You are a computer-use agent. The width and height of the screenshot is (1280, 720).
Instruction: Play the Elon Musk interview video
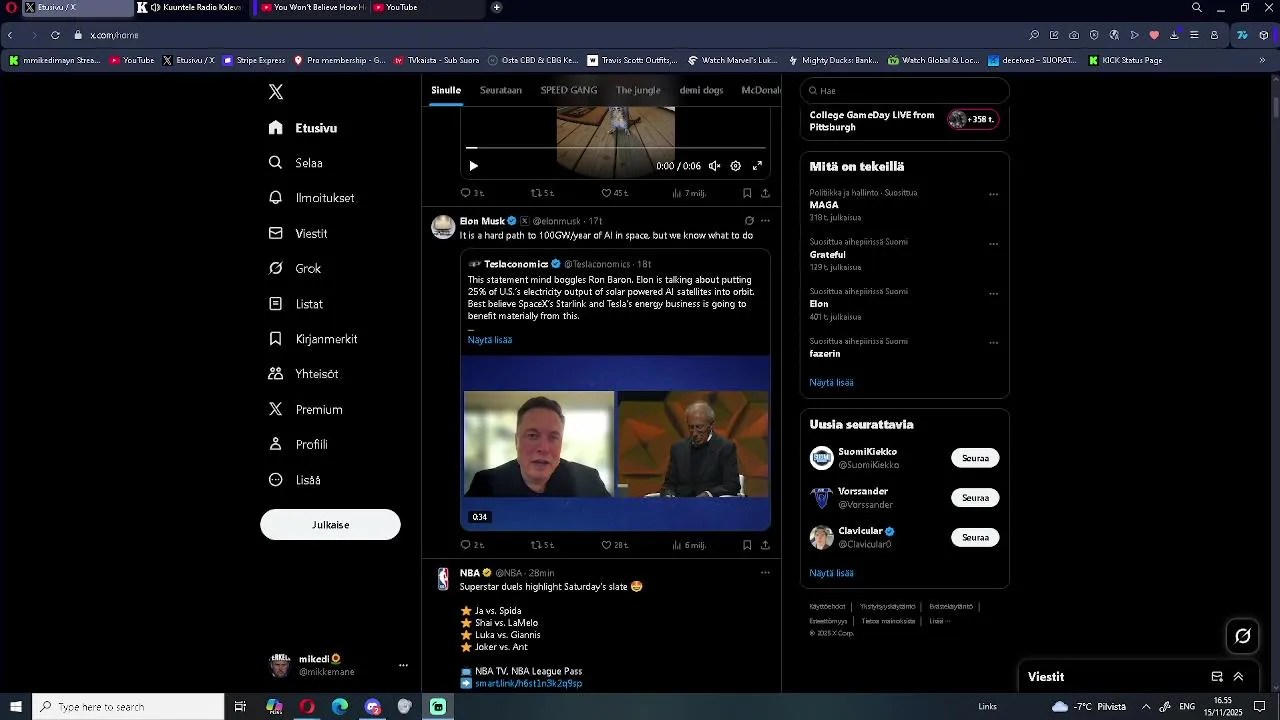pyautogui.click(x=615, y=443)
